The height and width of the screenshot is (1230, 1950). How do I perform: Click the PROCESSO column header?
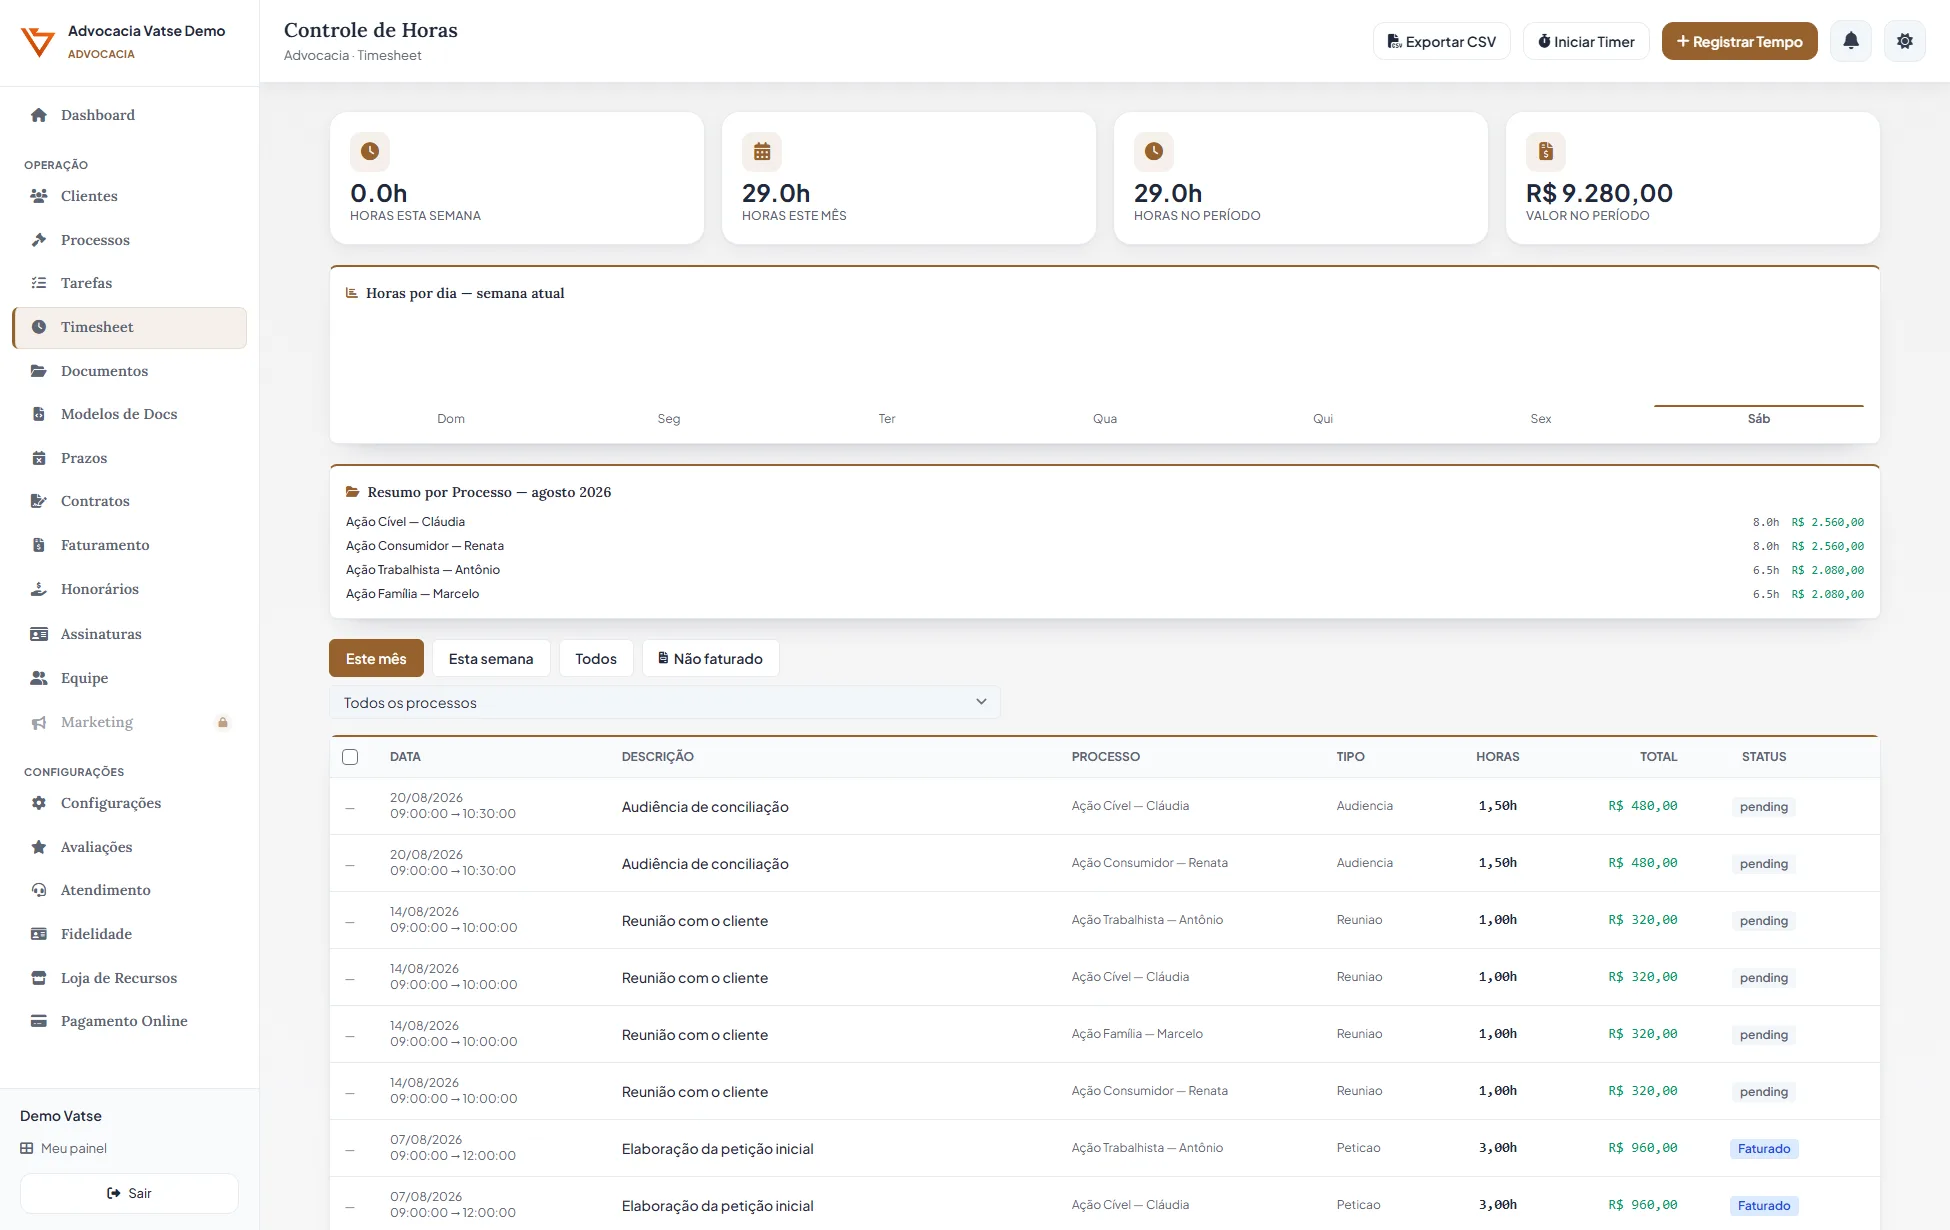[1106, 757]
